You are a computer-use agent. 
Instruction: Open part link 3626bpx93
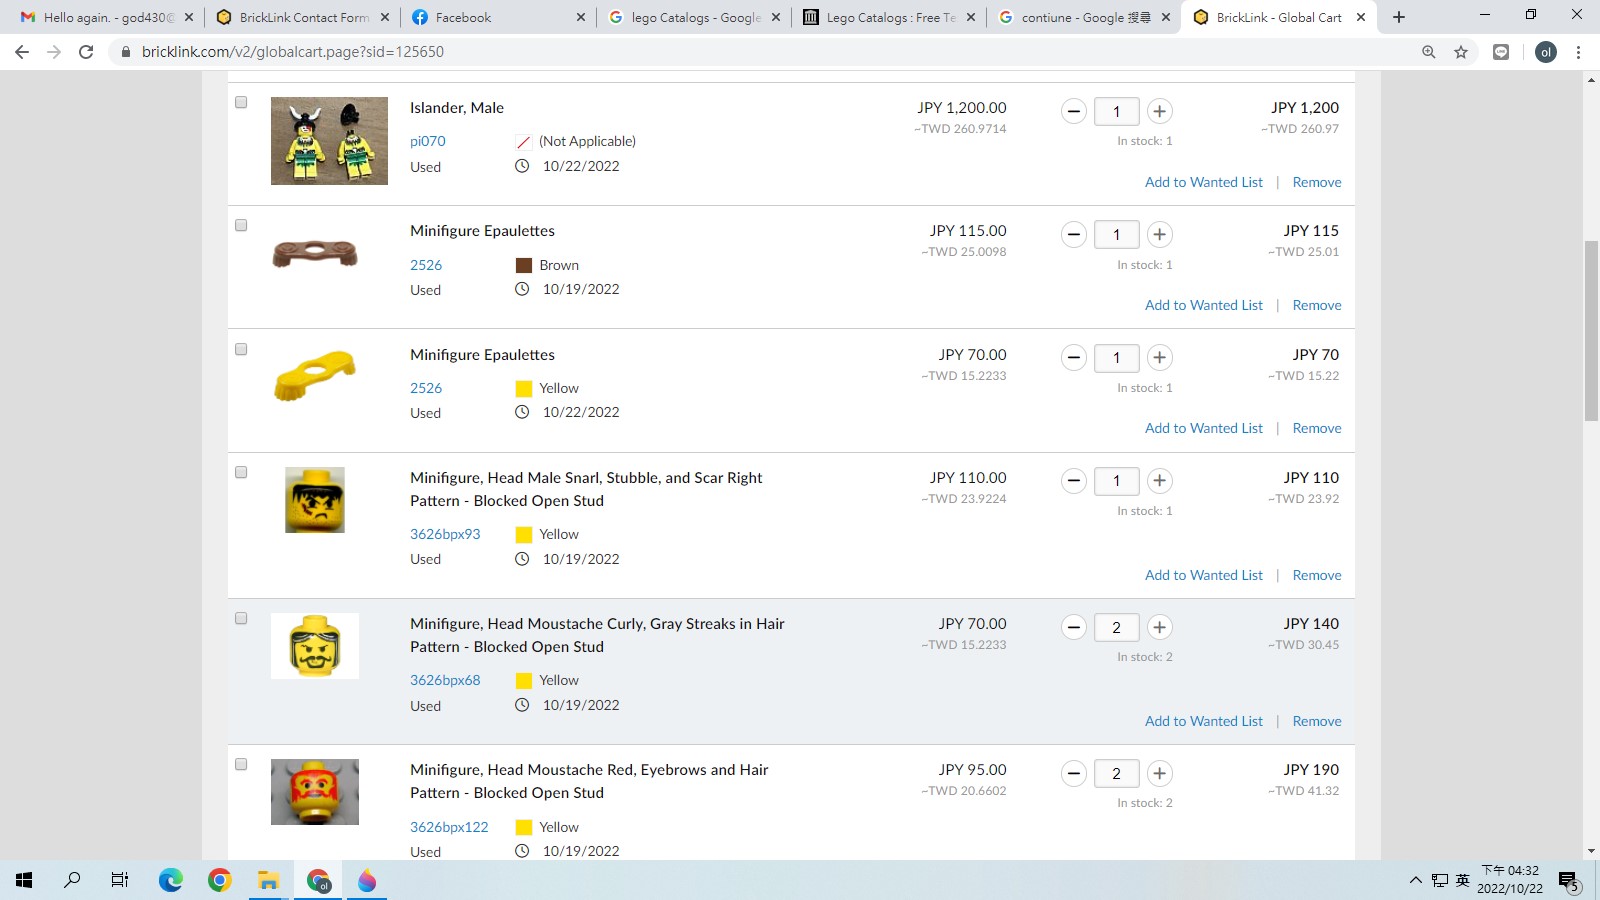point(445,534)
